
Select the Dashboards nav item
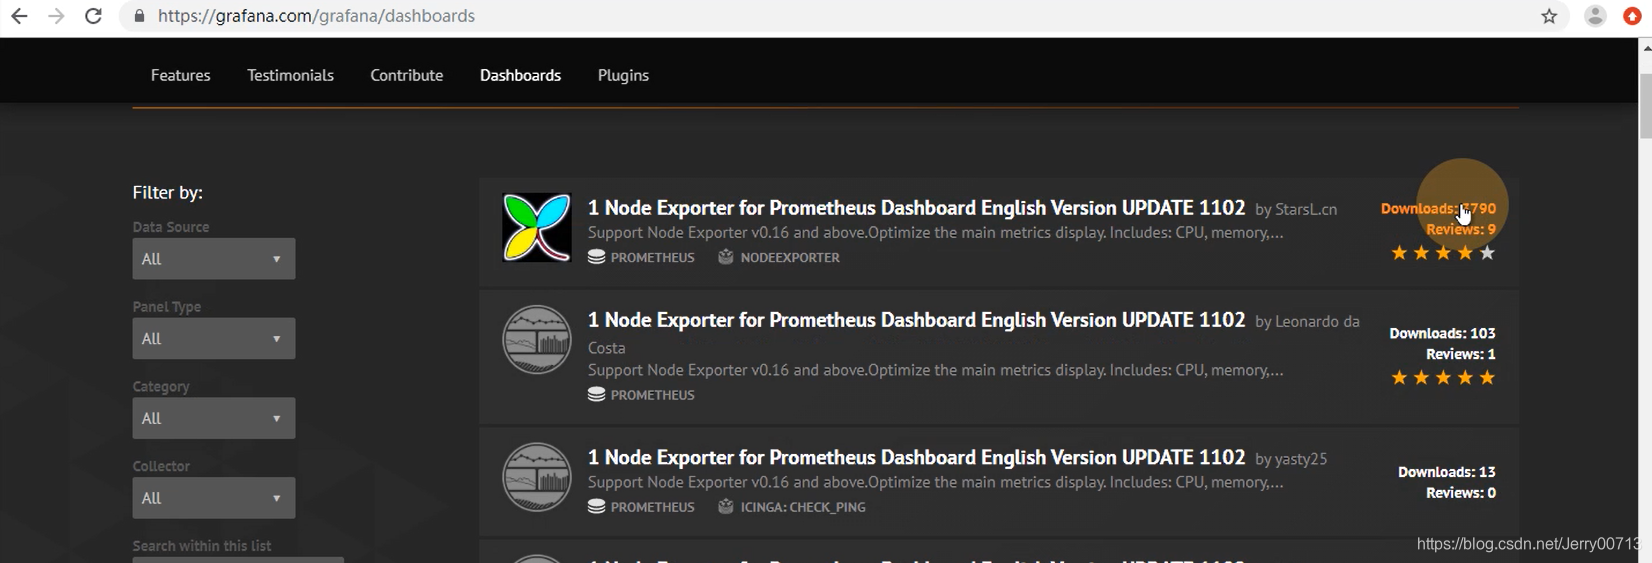tap(521, 75)
